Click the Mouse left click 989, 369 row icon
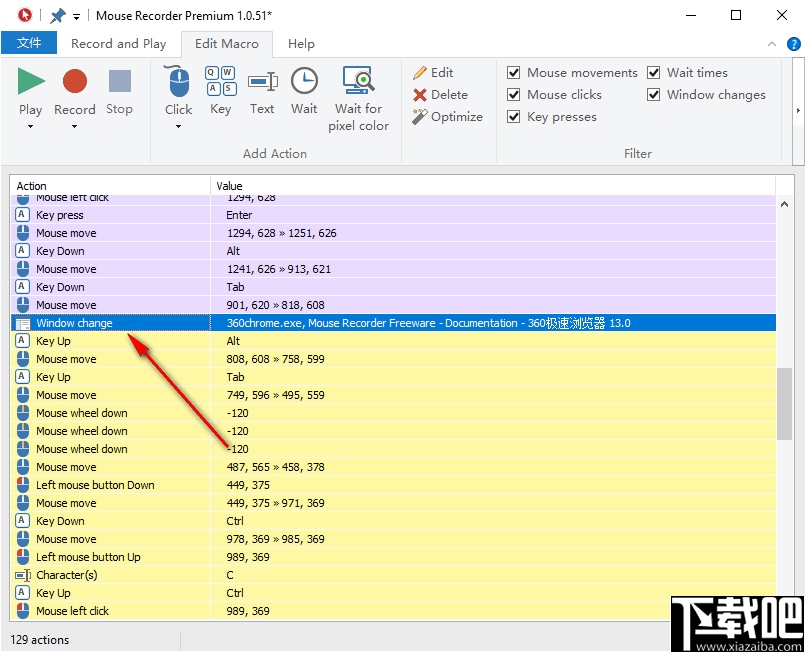Screen dimensions: 806x652 (x=23, y=611)
